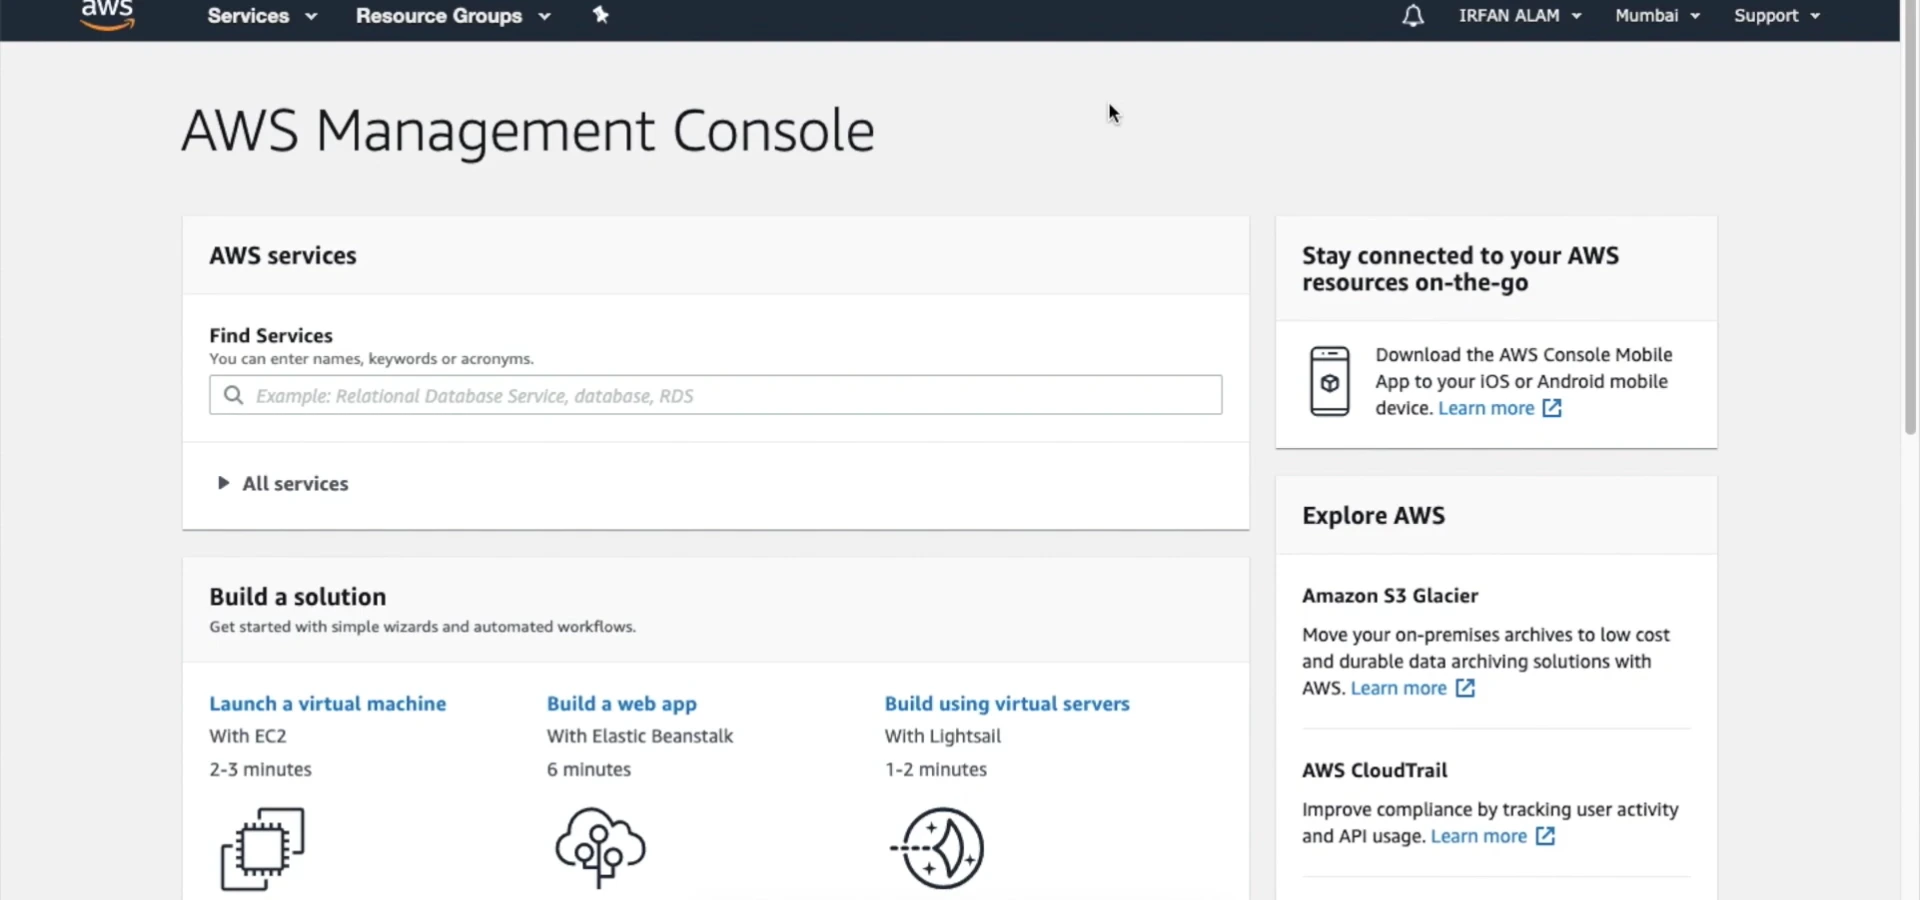1920x900 pixels.
Task: Click the page vertical scrollbar thumb
Action: tap(1911, 217)
